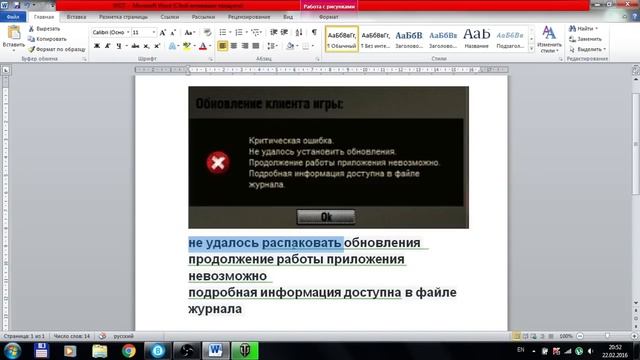
Task: Click the vertical scrollbar down arrow
Action: click(636, 302)
